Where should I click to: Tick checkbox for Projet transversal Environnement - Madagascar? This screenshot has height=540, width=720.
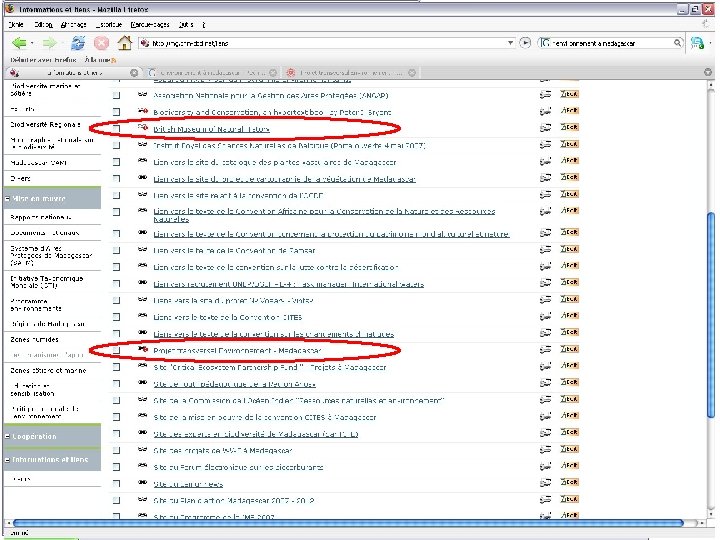click(116, 351)
